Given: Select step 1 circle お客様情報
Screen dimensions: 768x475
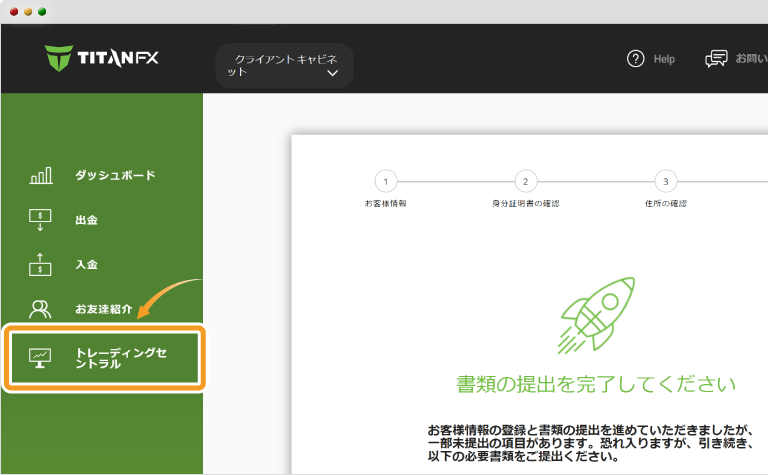Looking at the screenshot, I should [385, 182].
